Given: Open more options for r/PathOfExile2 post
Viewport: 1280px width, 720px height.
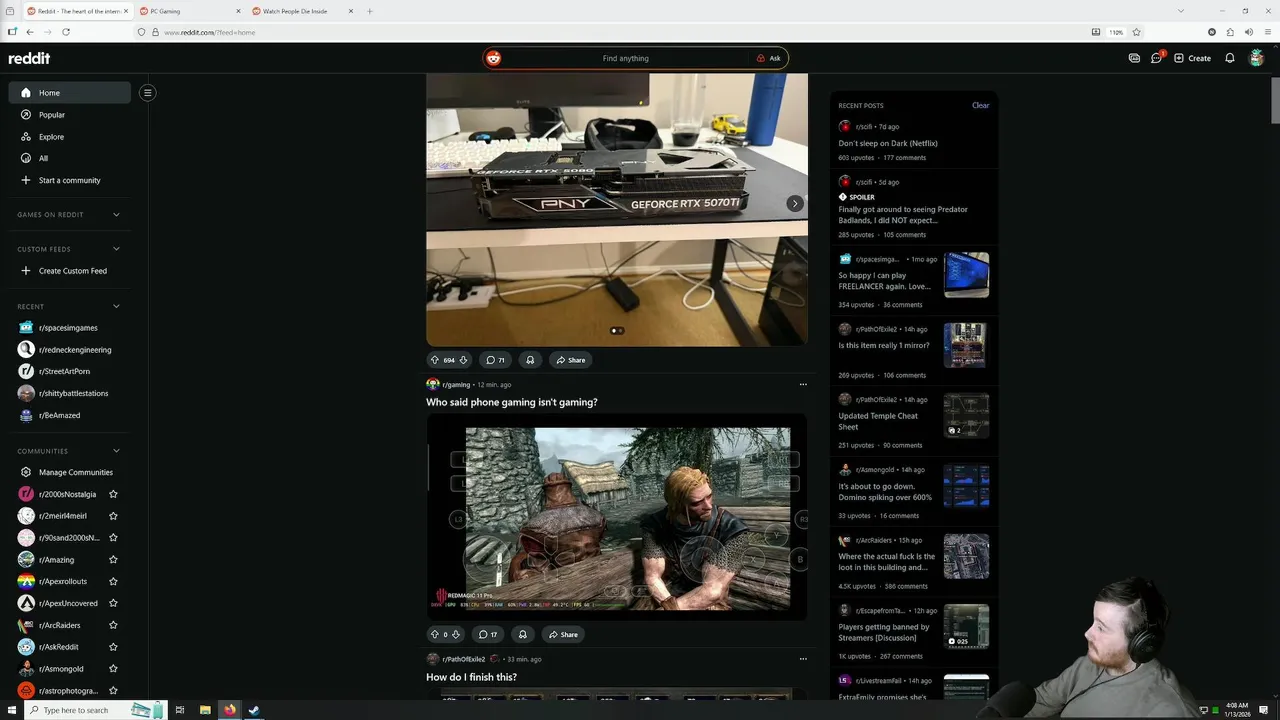Looking at the screenshot, I should point(803,659).
